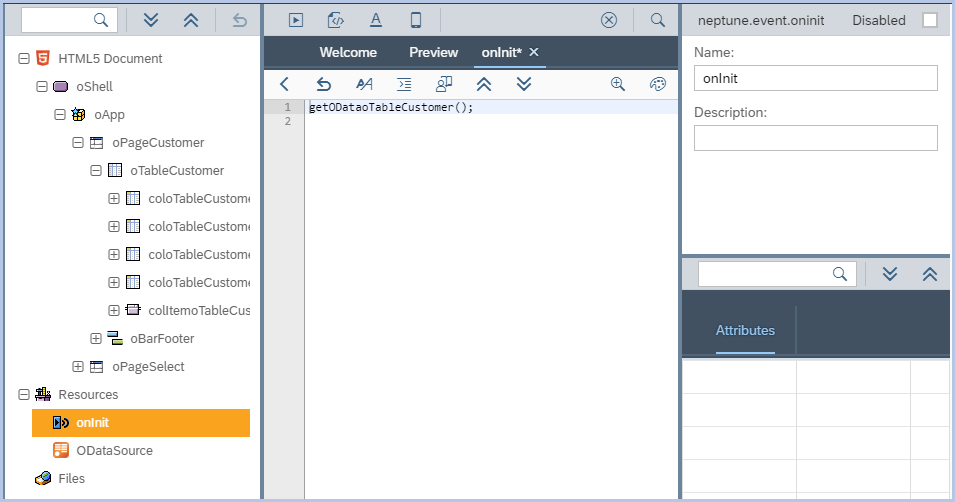This screenshot has height=502, width=955.
Task: Select oTableCustomer tree item
Action: tap(177, 171)
